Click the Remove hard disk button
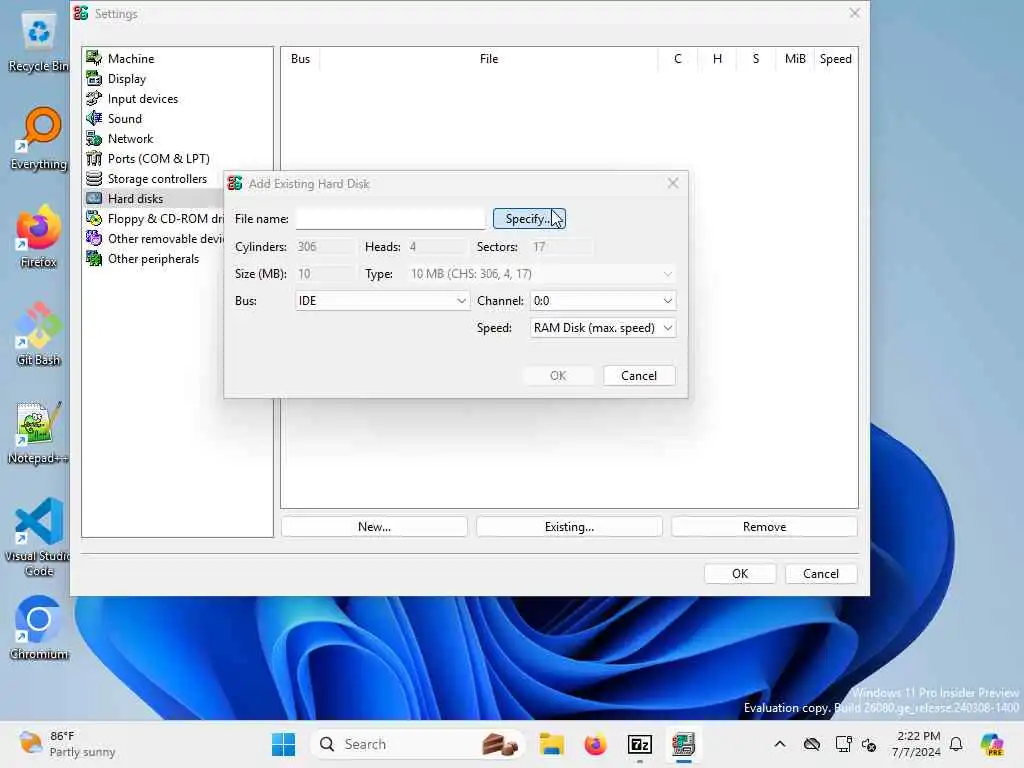 (x=764, y=527)
